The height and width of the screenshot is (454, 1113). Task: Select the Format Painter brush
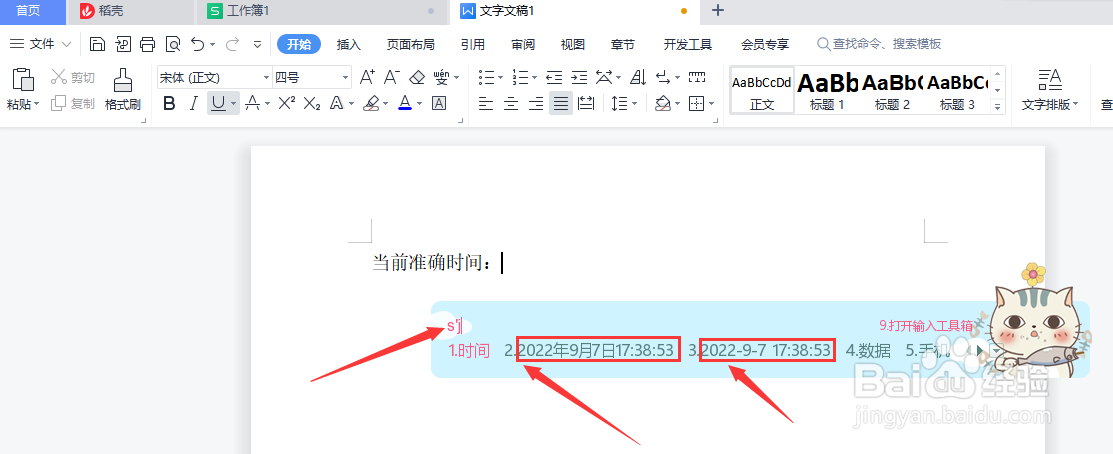click(x=123, y=79)
